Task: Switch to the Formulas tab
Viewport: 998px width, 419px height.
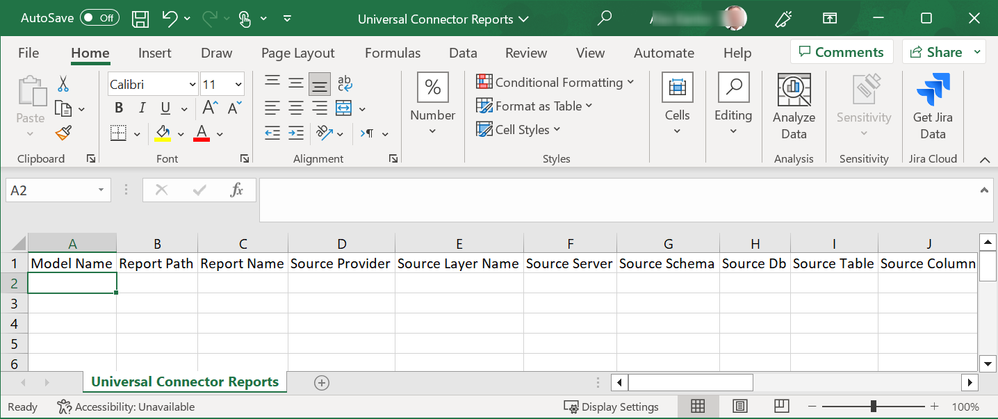Action: (392, 53)
